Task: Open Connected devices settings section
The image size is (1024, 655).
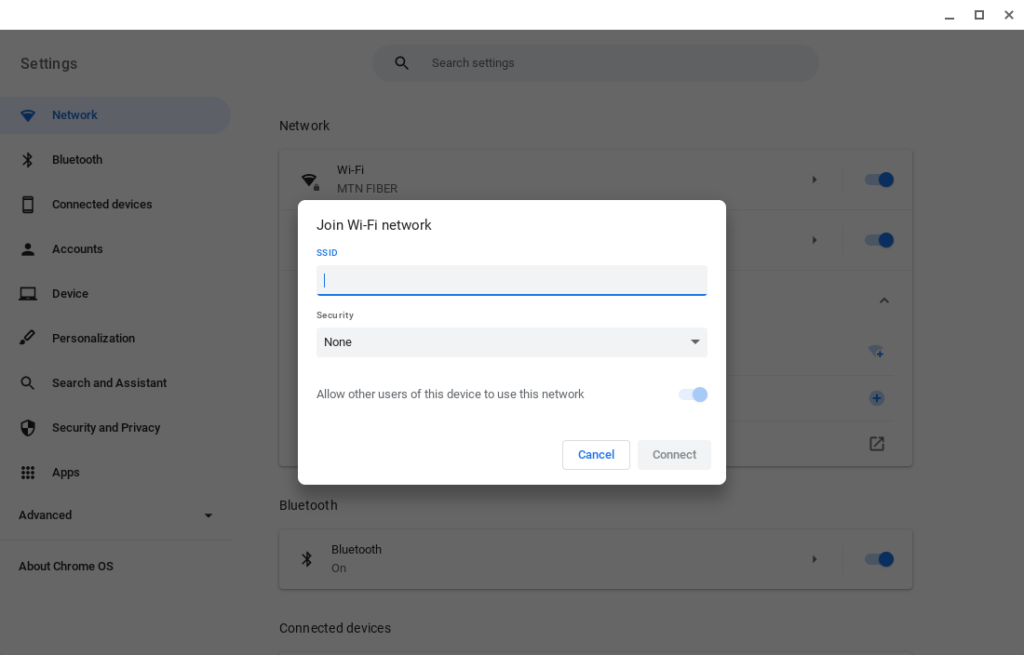Action: click(115, 204)
